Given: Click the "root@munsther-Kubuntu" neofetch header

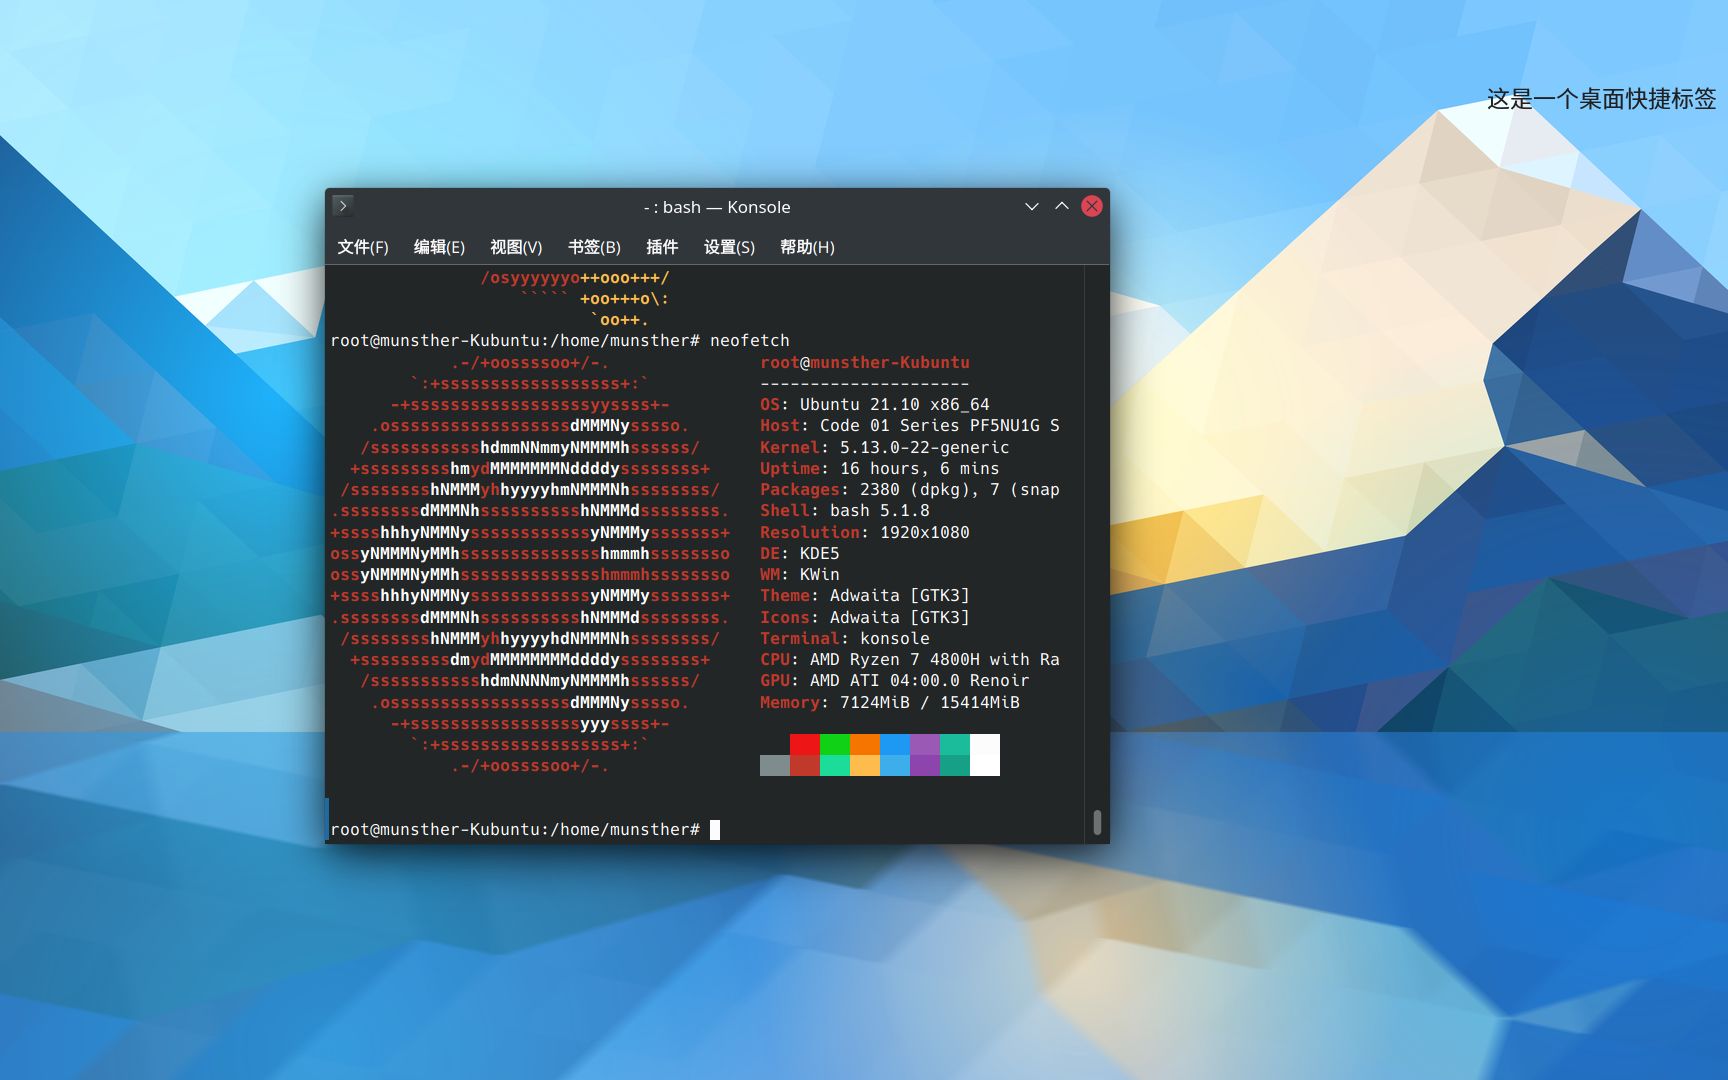Looking at the screenshot, I should pos(865,362).
